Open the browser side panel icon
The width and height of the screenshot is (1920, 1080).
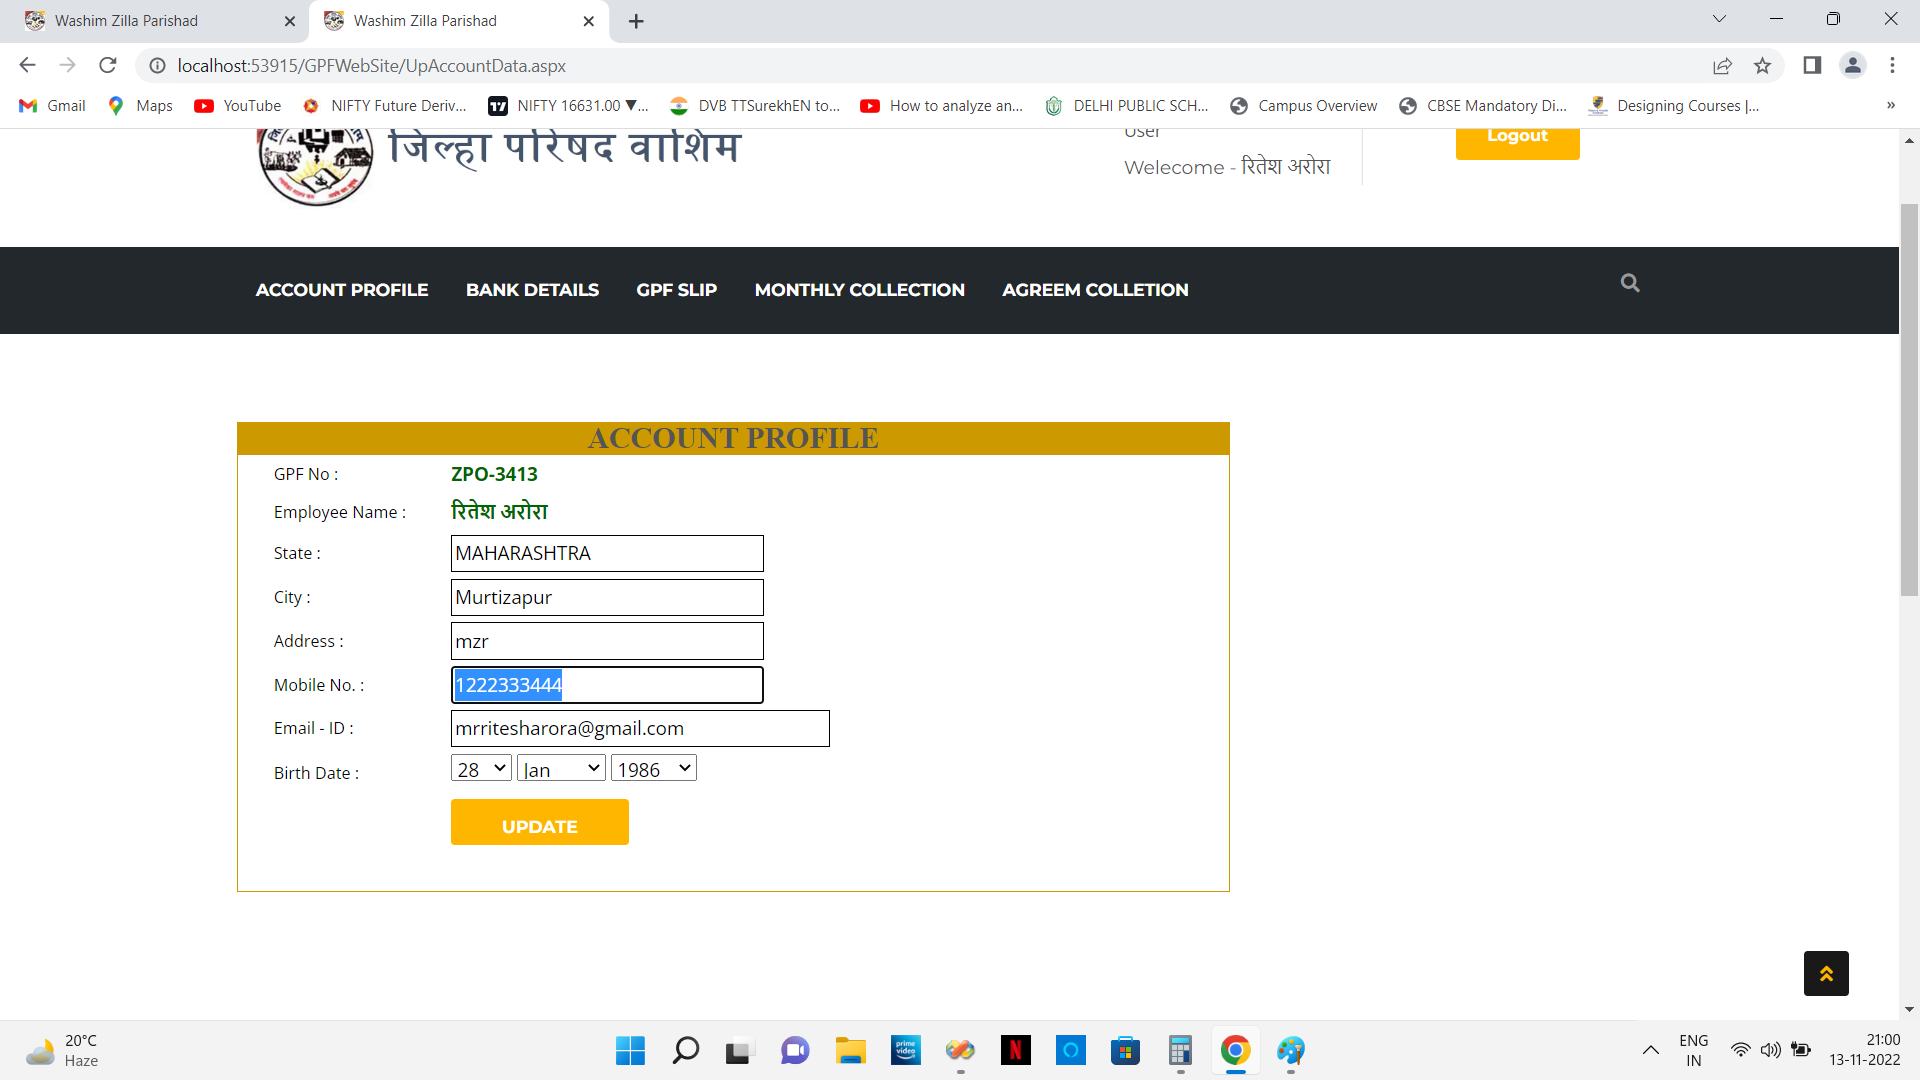1812,66
